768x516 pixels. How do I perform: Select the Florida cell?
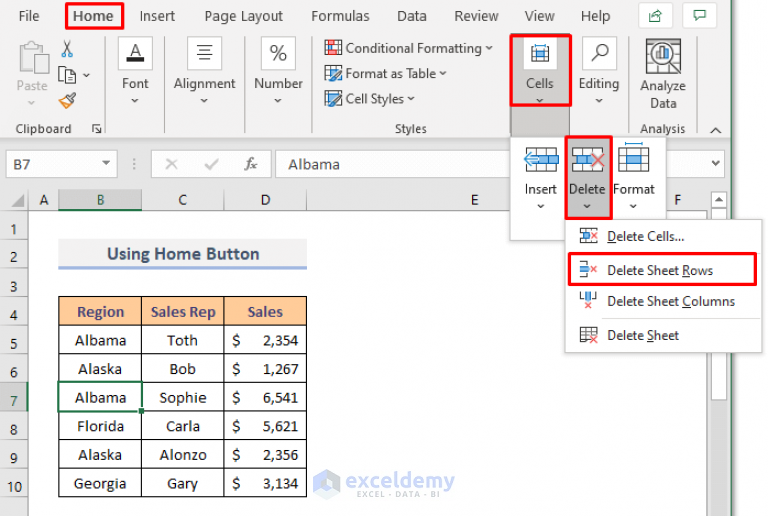point(100,426)
